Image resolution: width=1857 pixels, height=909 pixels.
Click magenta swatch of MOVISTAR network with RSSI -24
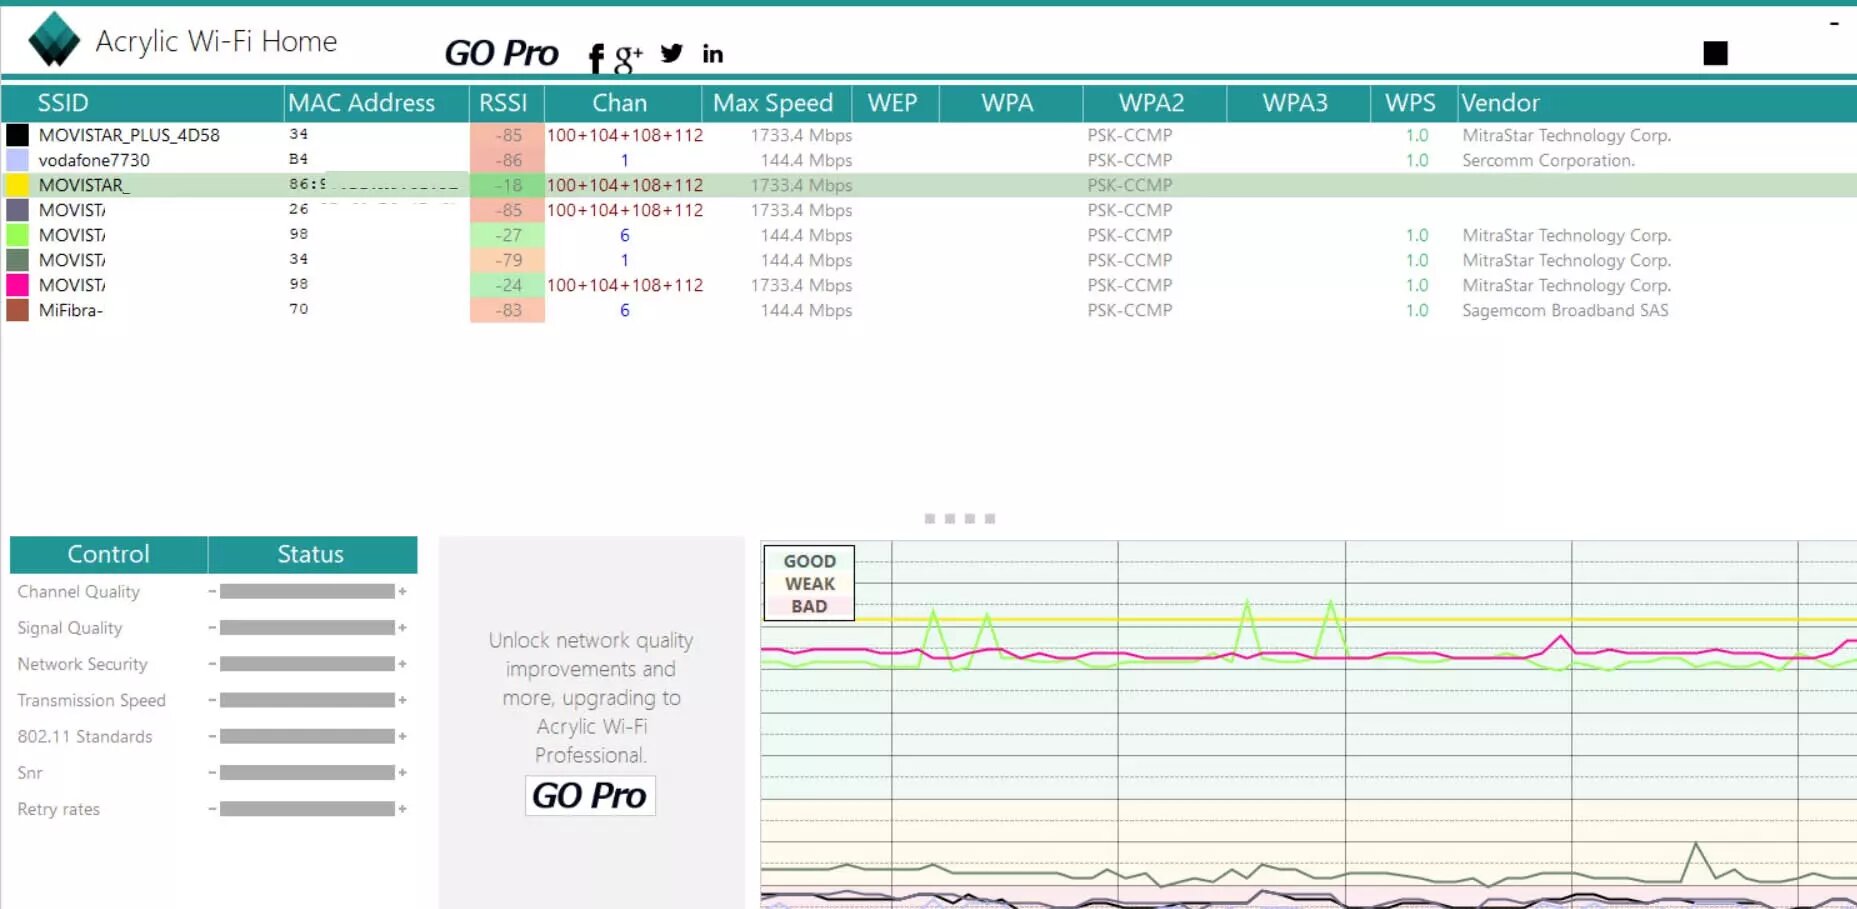(x=17, y=285)
